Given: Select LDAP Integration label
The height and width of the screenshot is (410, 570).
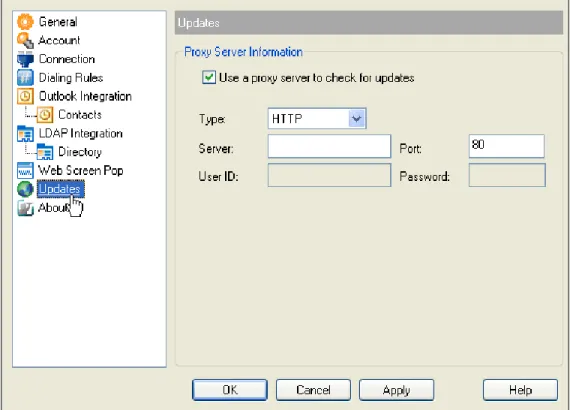Looking at the screenshot, I should (x=80, y=133).
